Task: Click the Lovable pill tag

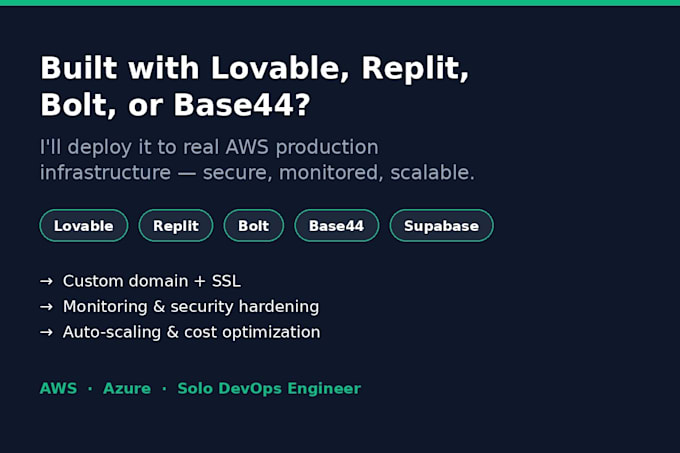Action: (84, 225)
